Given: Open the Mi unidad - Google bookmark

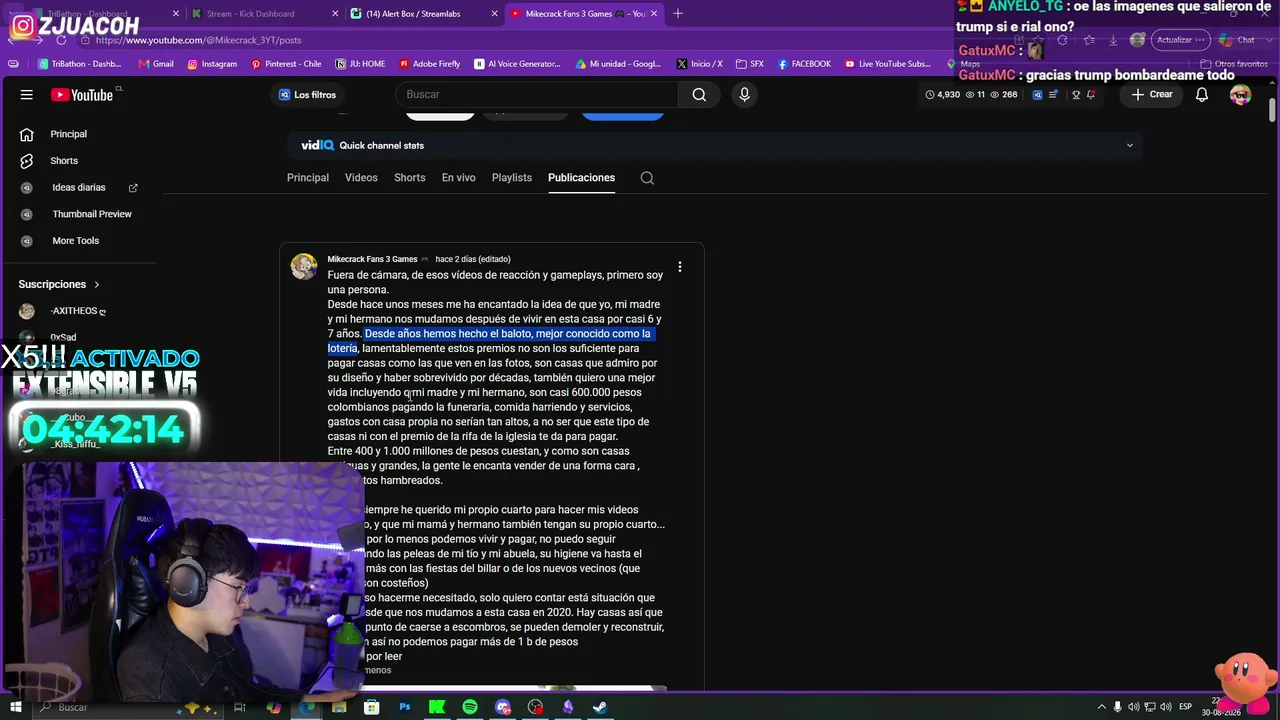Looking at the screenshot, I should coord(618,64).
